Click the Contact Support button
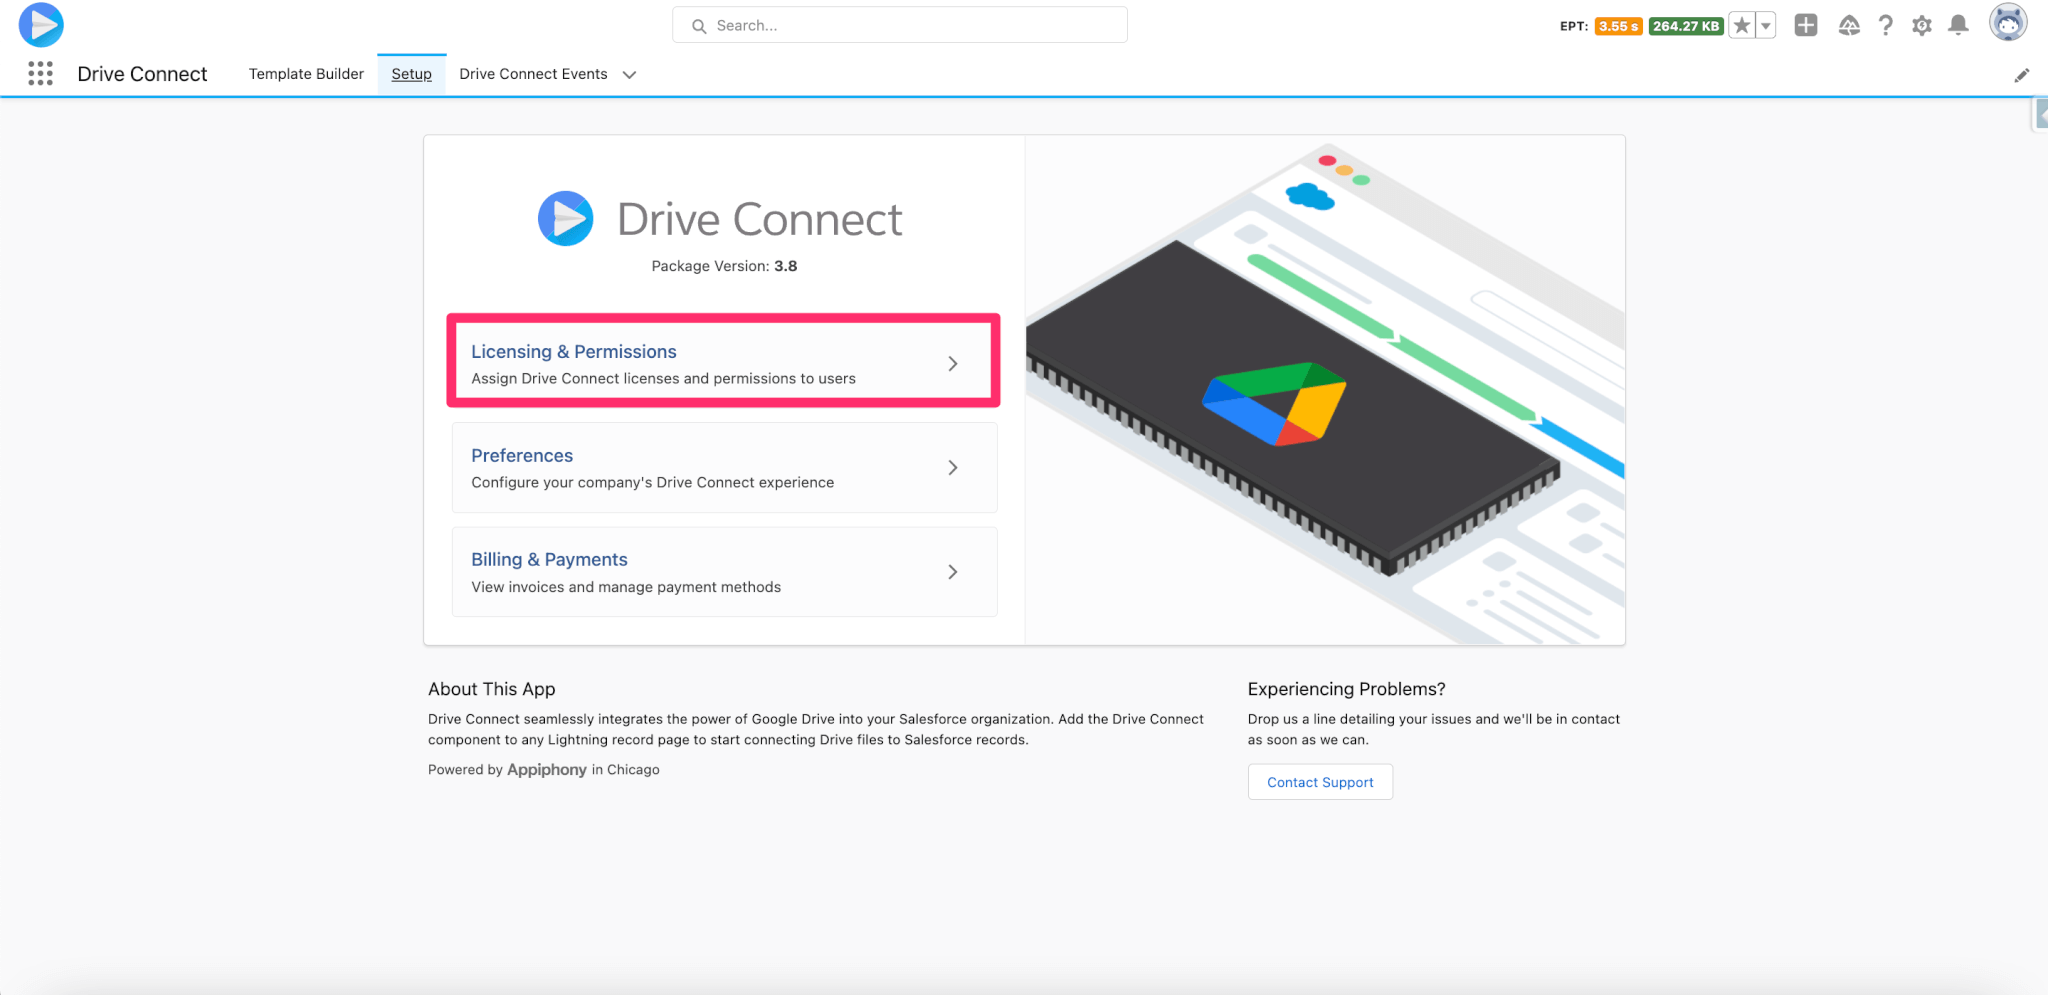Viewport: 2048px width, 995px height. pos(1320,782)
